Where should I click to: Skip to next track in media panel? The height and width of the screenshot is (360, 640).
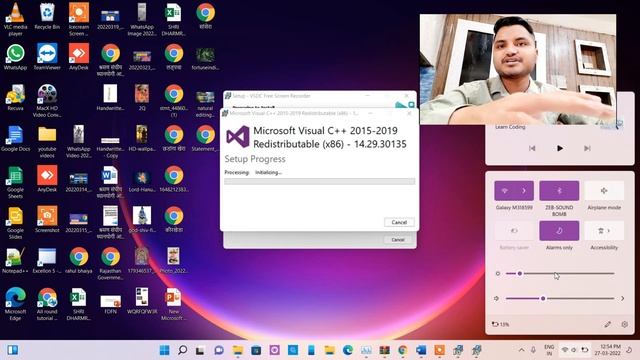pos(587,148)
